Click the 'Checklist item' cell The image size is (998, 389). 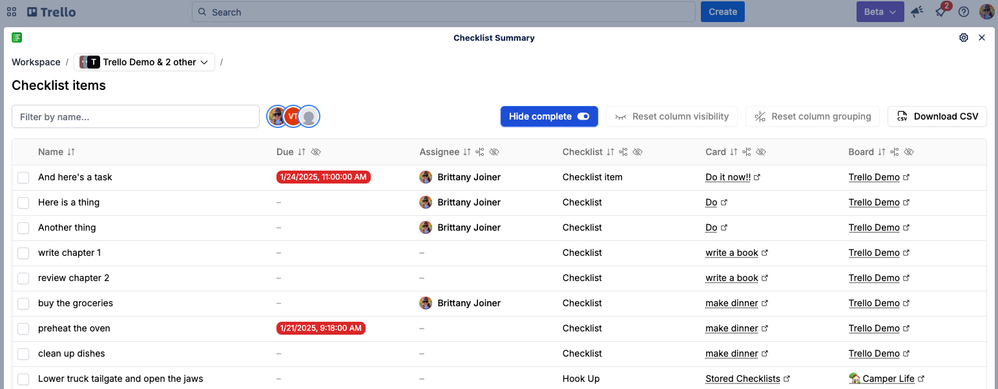(593, 178)
